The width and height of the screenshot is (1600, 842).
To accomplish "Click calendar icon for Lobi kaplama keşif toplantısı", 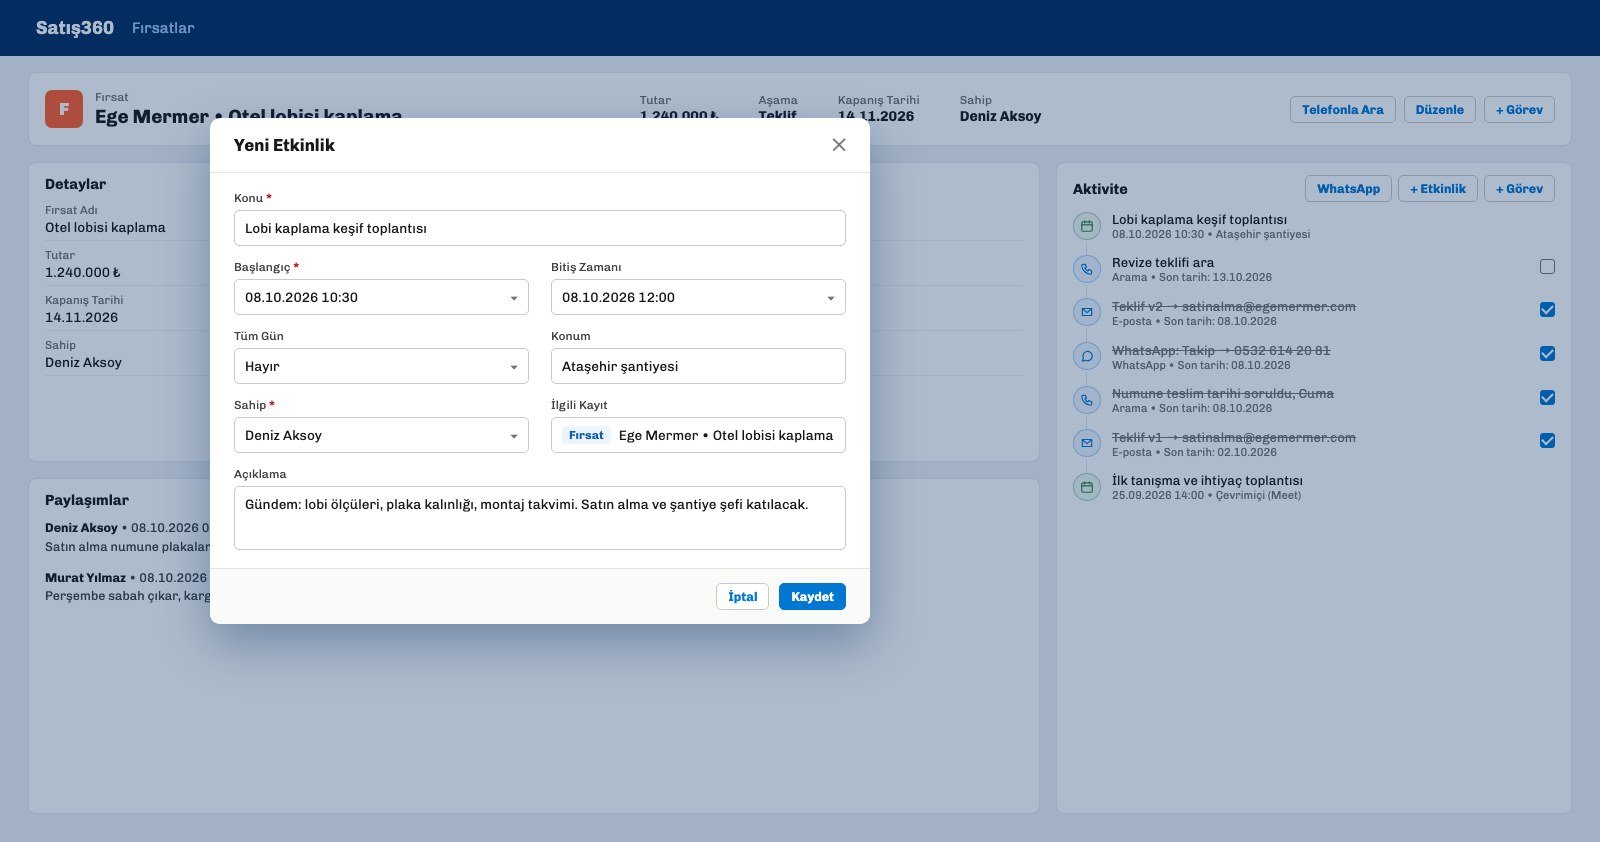I will point(1087,226).
